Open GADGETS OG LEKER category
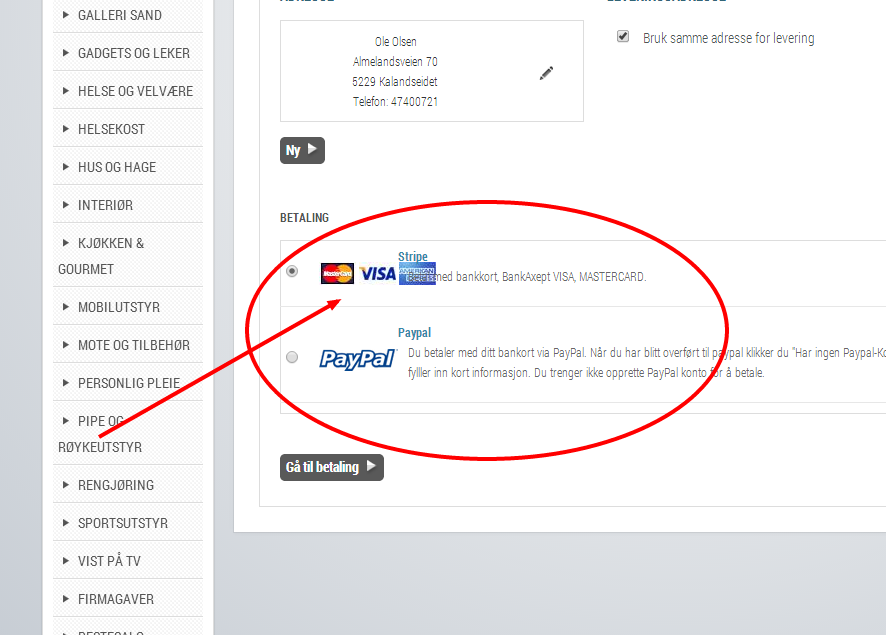886x635 pixels. tap(134, 53)
